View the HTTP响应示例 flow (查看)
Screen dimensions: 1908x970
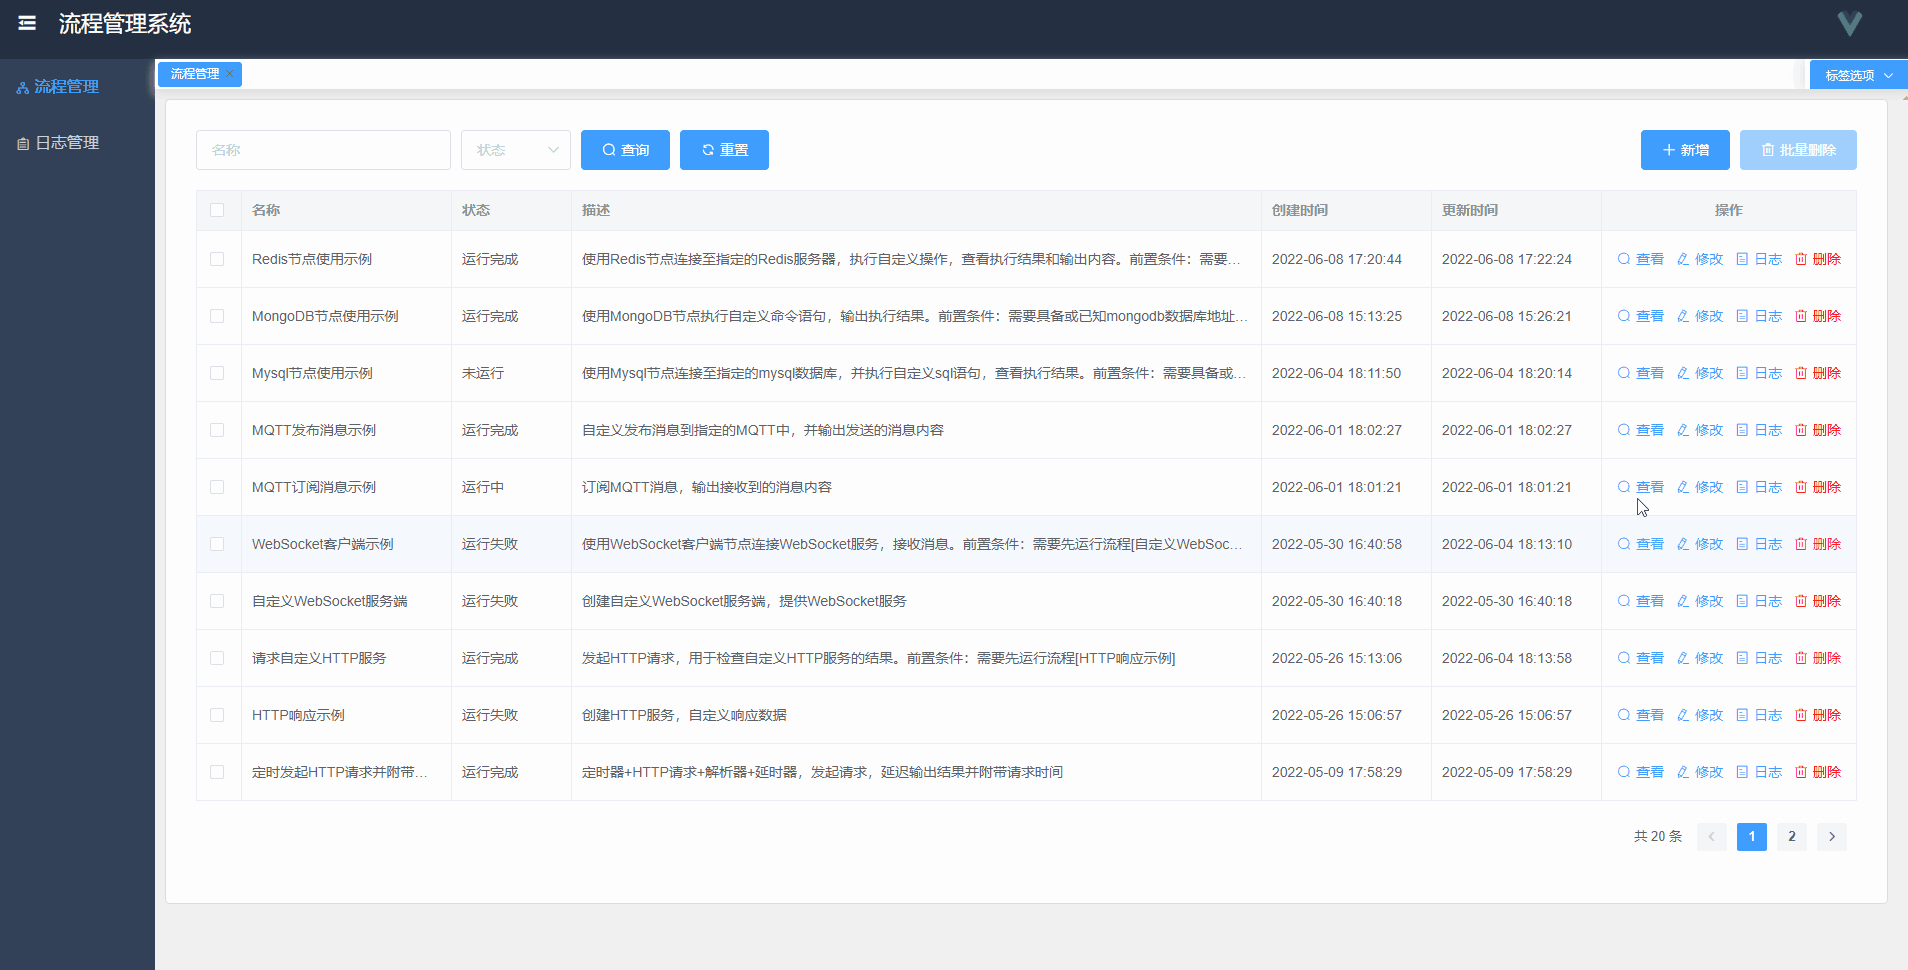click(1640, 715)
